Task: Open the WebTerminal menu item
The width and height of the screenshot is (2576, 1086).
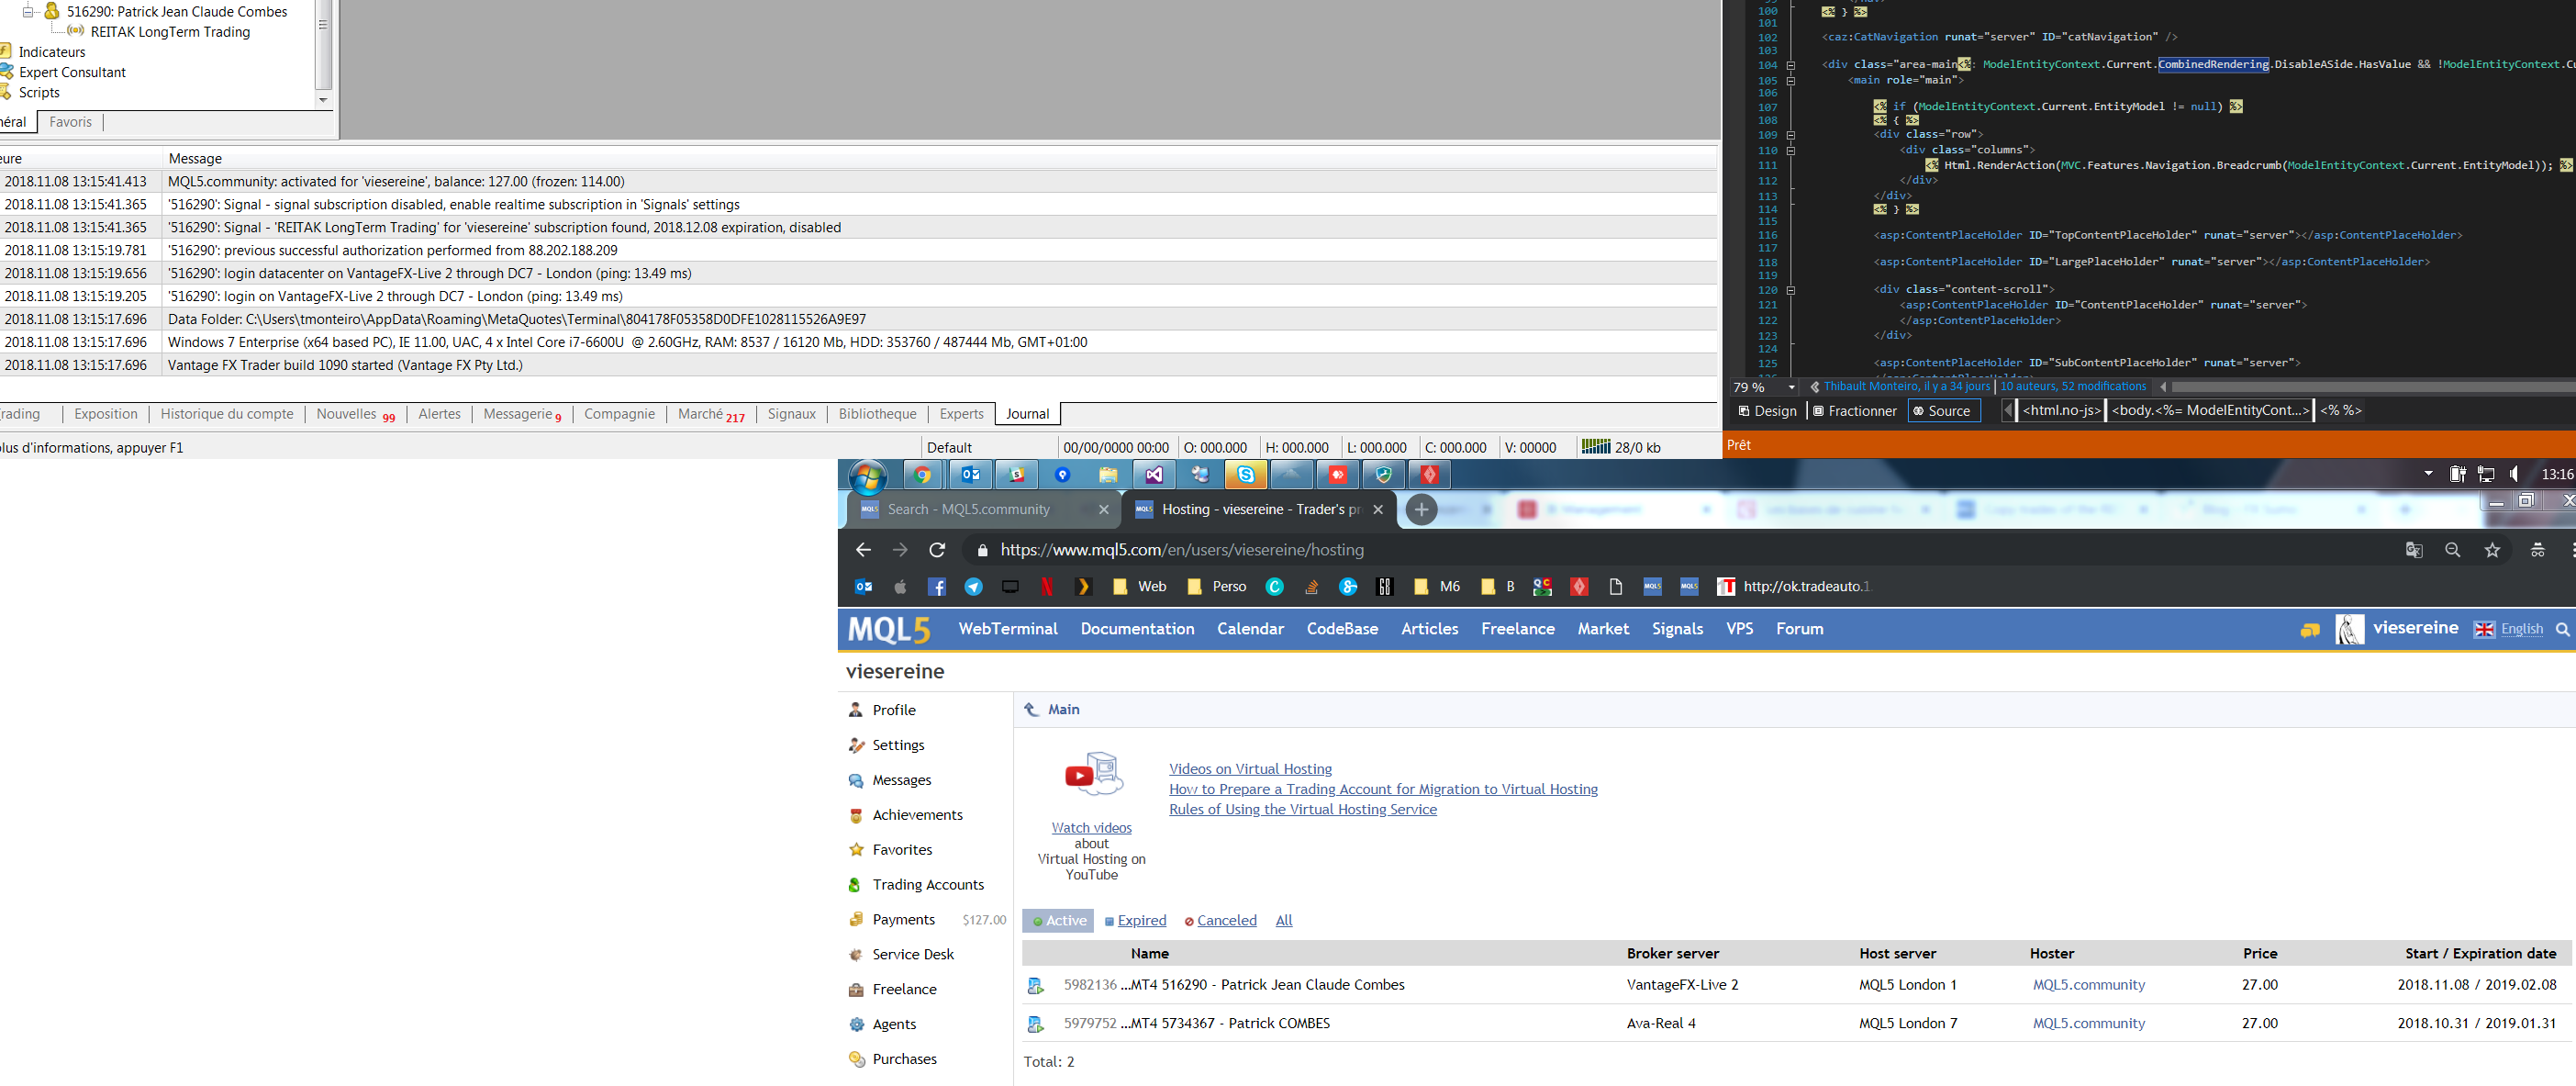Action: (x=1008, y=629)
